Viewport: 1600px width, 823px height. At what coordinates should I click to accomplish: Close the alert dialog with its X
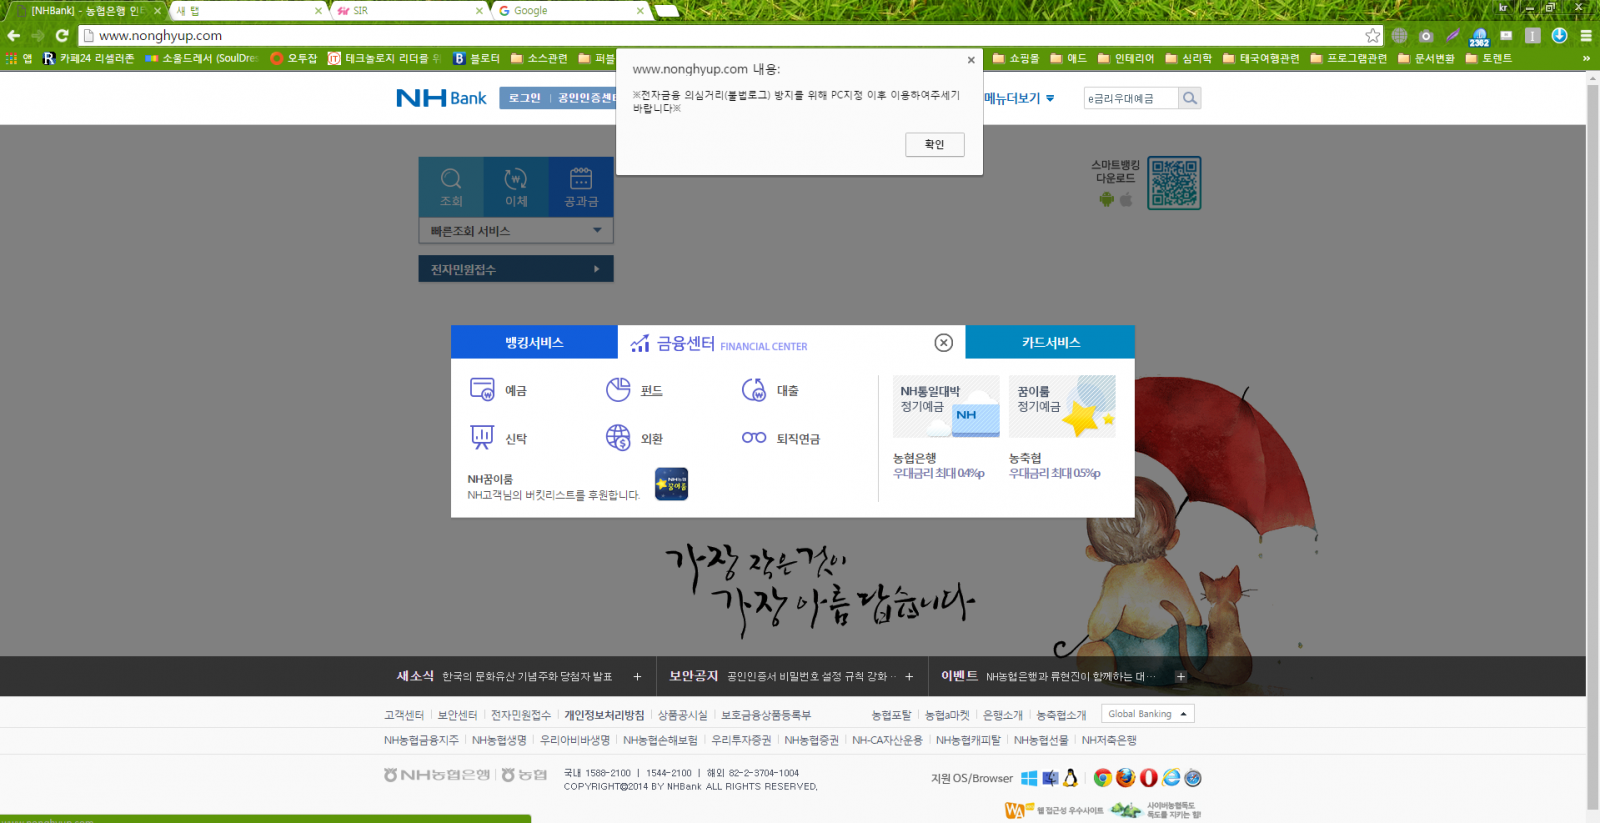(971, 60)
